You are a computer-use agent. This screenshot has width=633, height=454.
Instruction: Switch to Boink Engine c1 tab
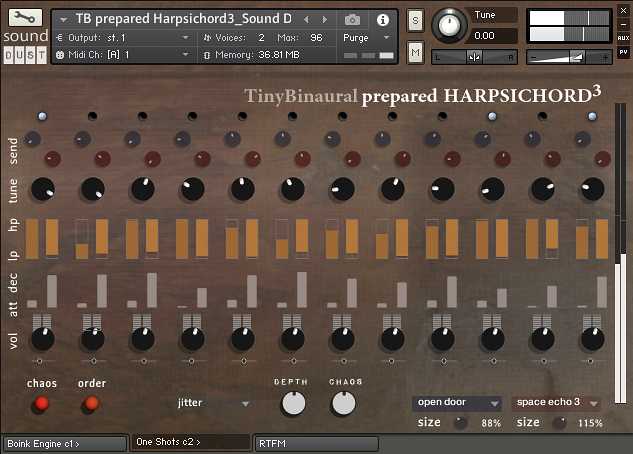pyautogui.click(x=65, y=444)
